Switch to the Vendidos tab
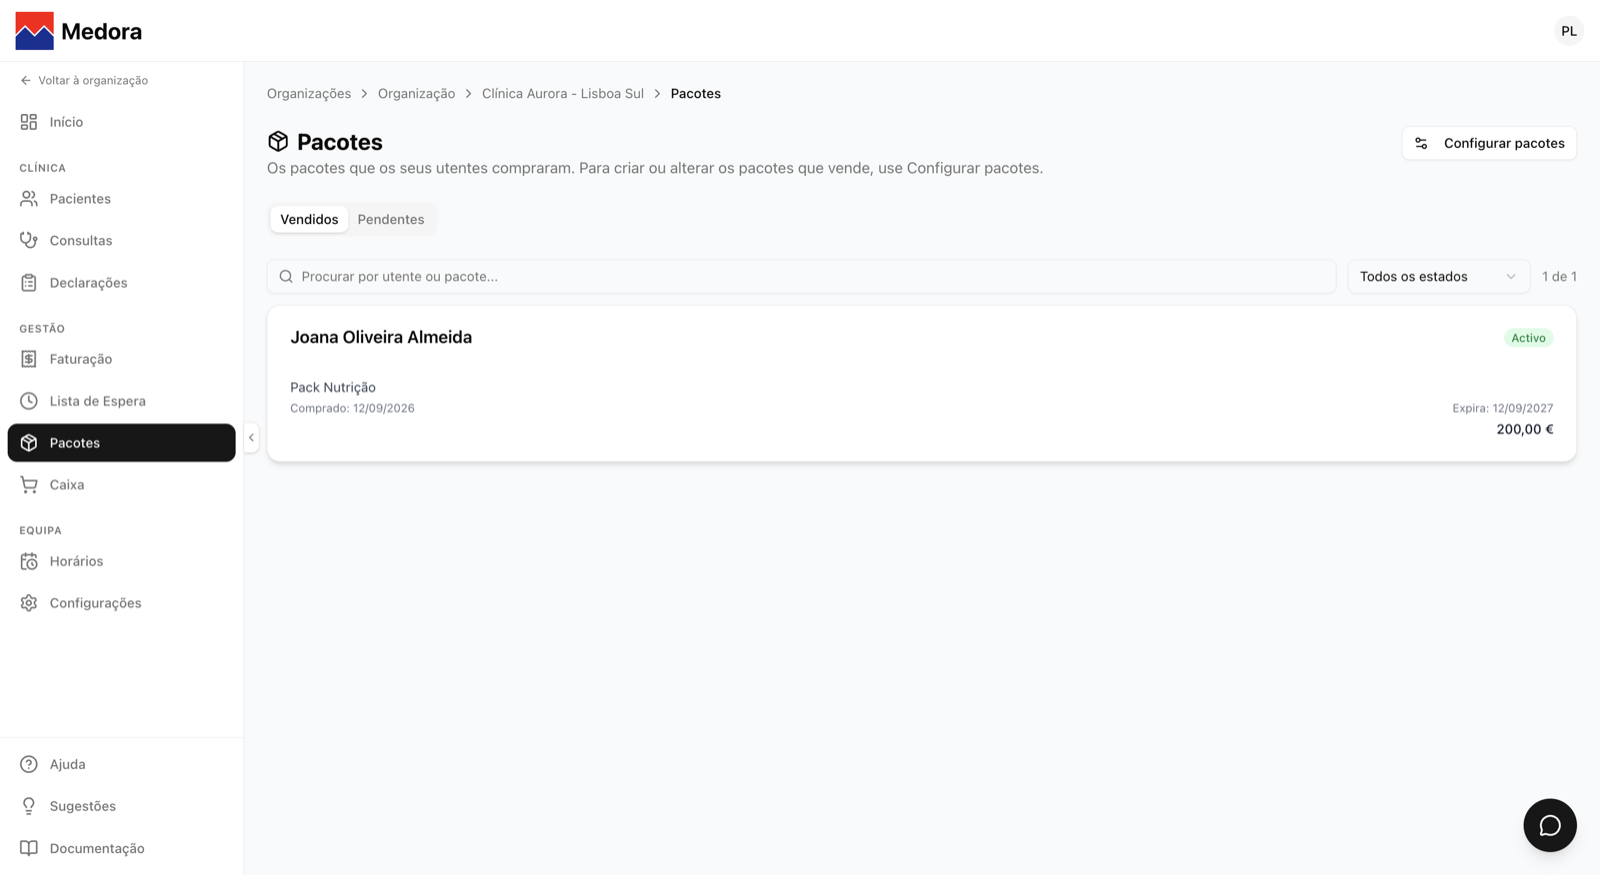 click(x=309, y=219)
